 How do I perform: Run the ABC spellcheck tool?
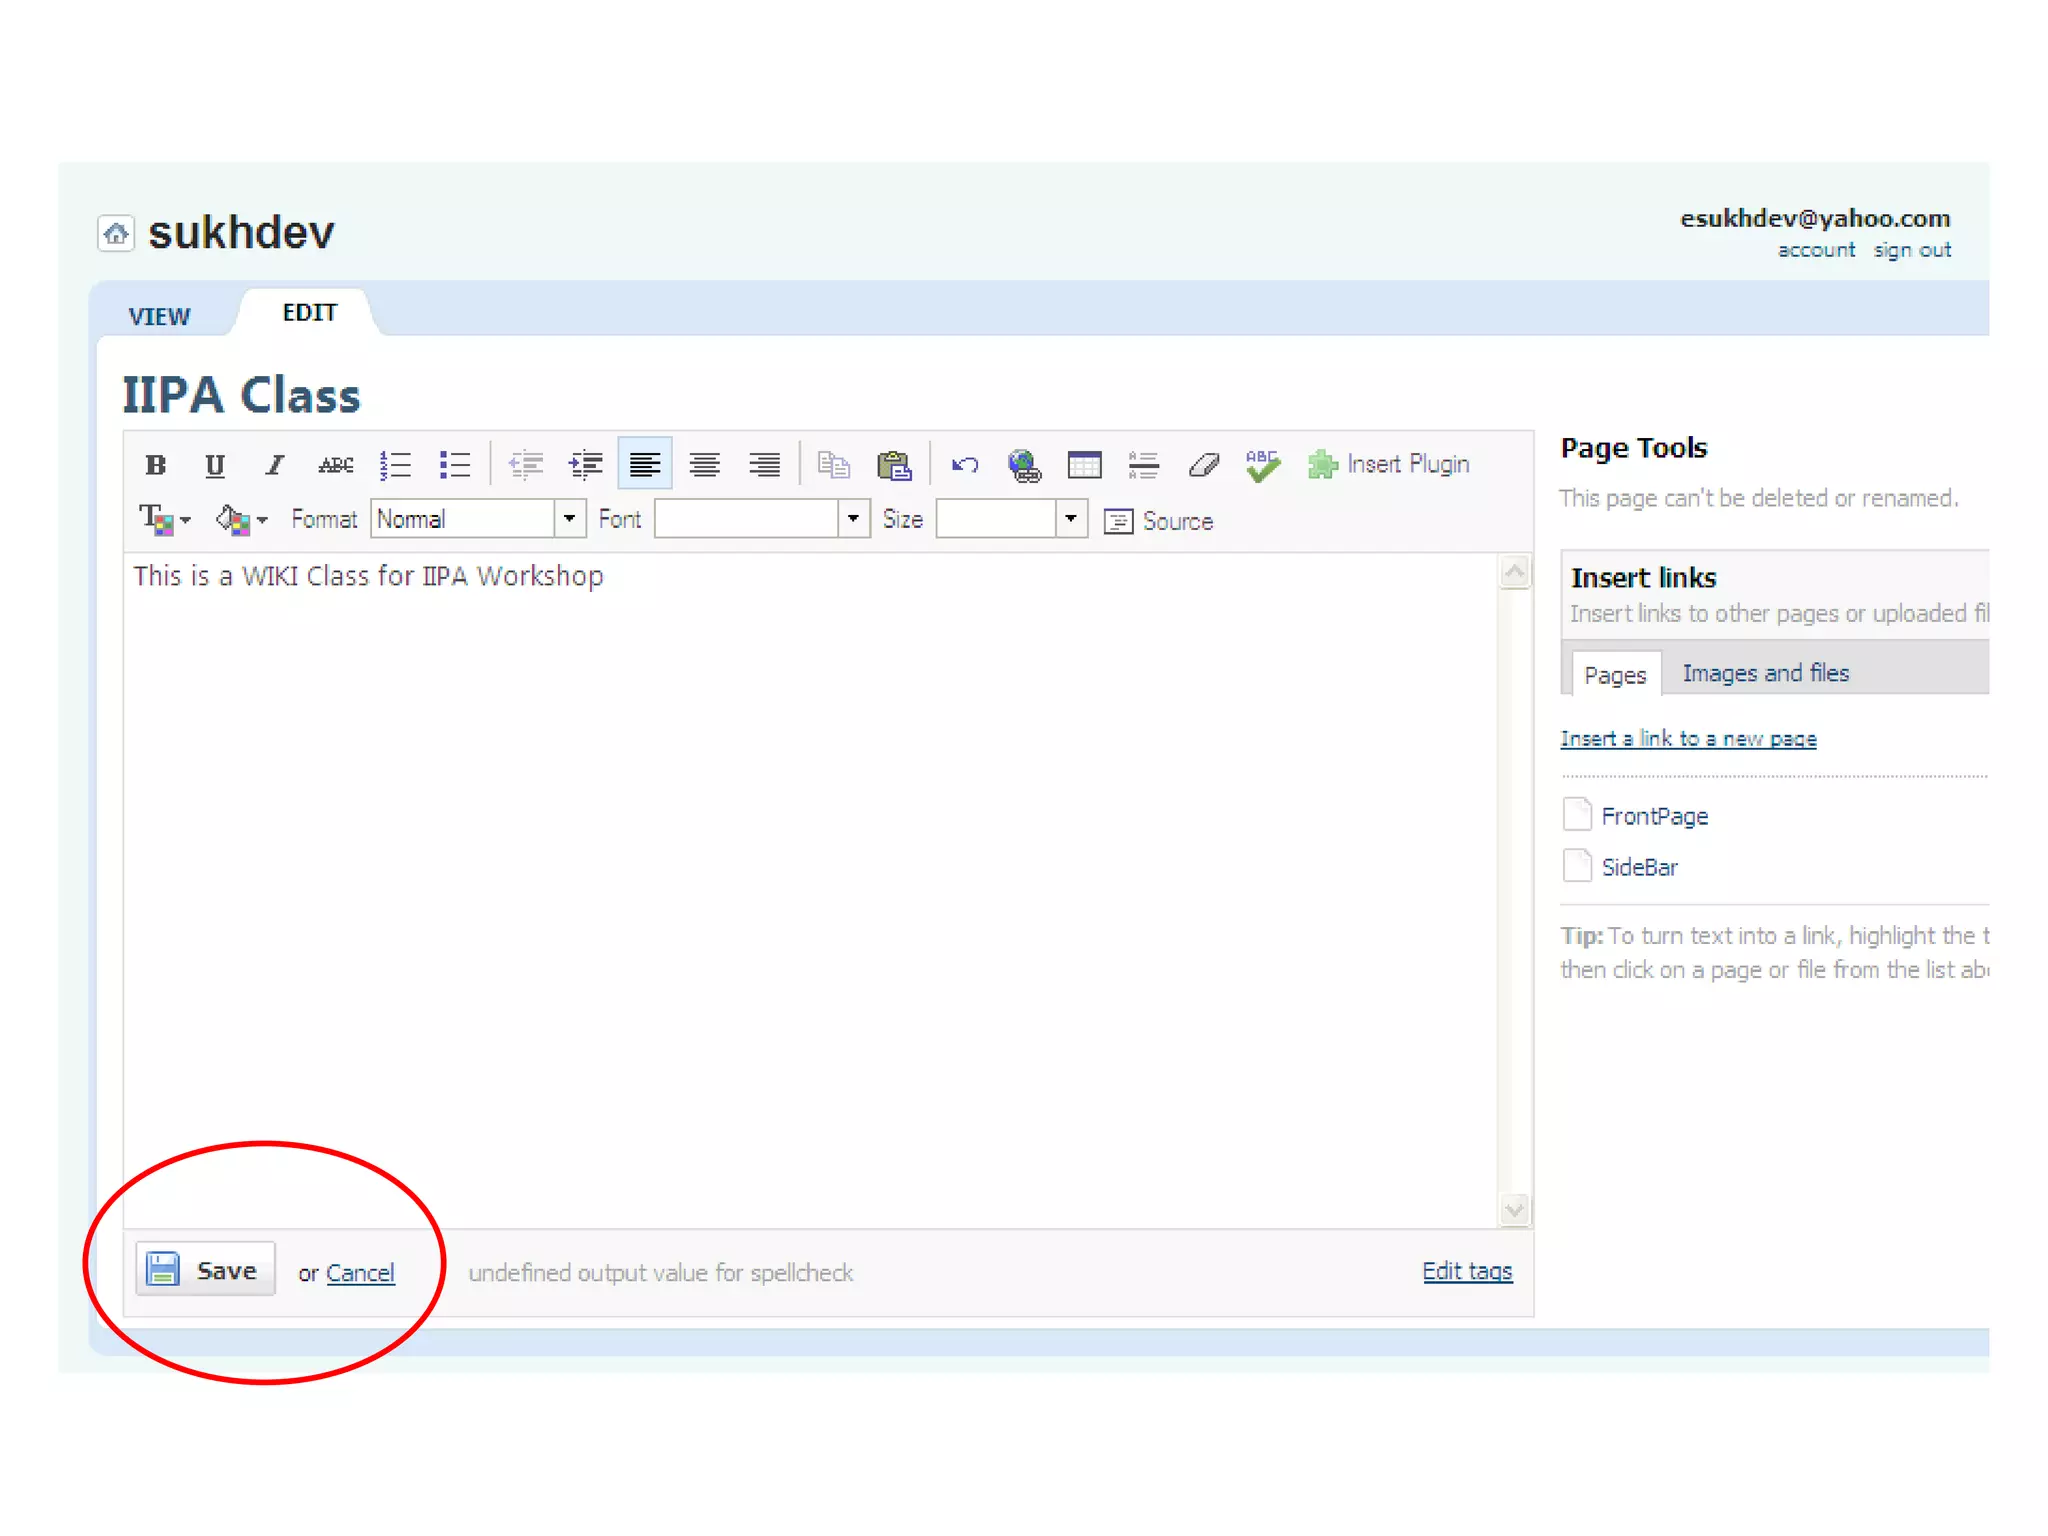pos(1262,465)
